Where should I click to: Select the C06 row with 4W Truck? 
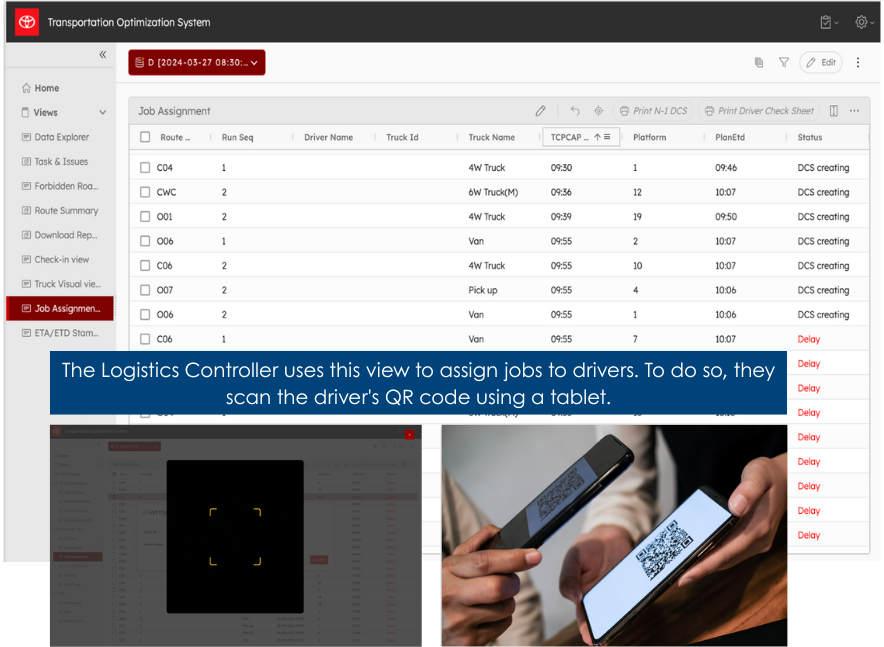coord(145,265)
